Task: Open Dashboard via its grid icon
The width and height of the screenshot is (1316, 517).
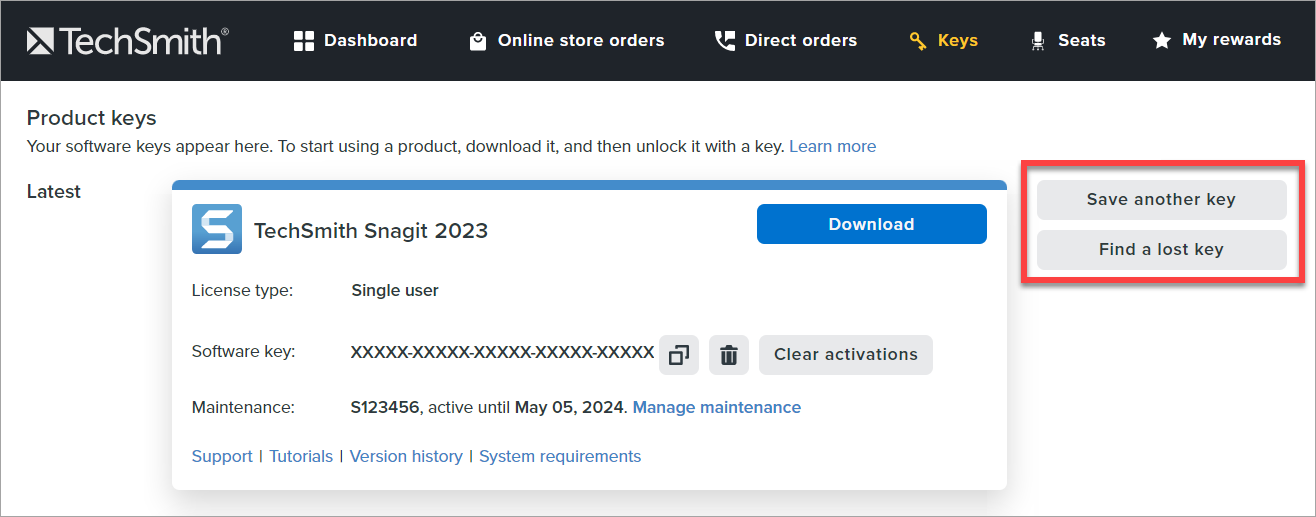Action: click(x=304, y=41)
